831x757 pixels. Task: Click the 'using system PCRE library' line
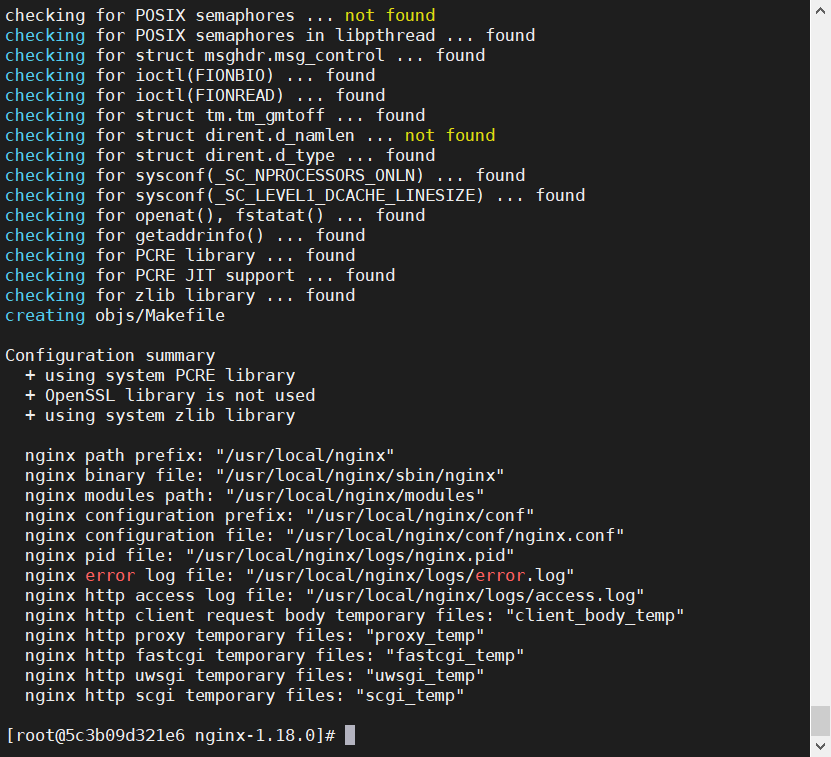160,375
